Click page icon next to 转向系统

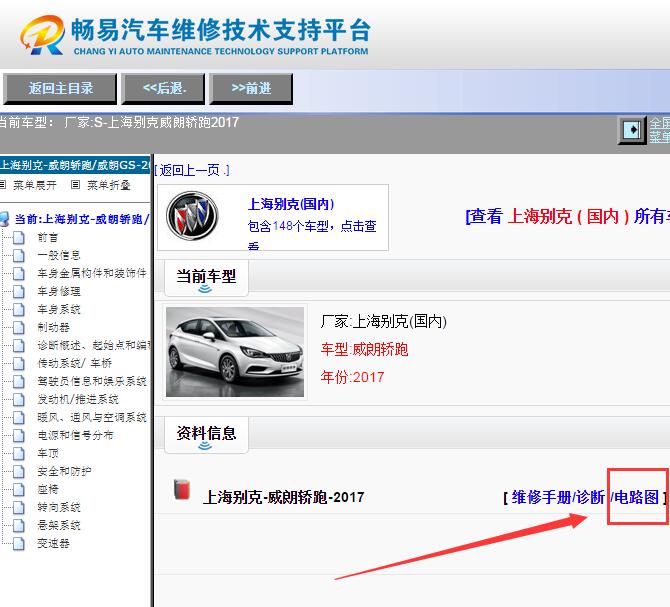(x=18, y=507)
